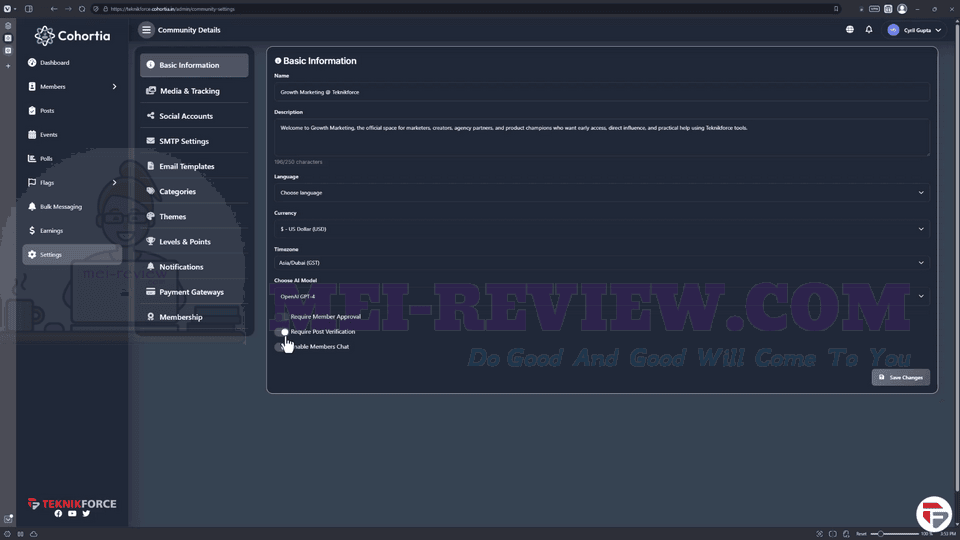Click the Settings gear icon in sidebar
The width and height of the screenshot is (960, 540).
point(32,255)
